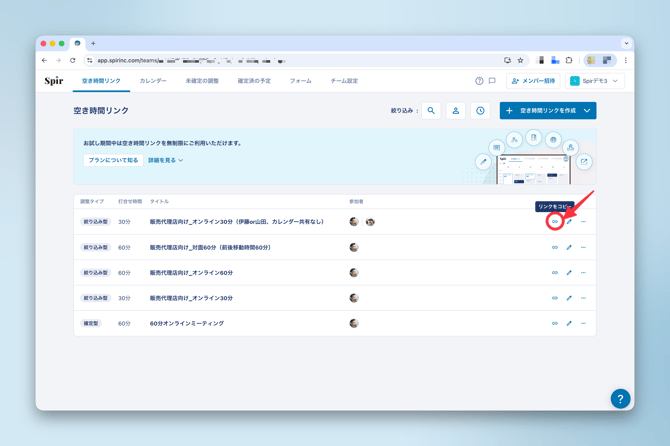Copy link for the first 販売代理店向け_オンライン30分 row
The height and width of the screenshot is (446, 670).
tap(555, 222)
